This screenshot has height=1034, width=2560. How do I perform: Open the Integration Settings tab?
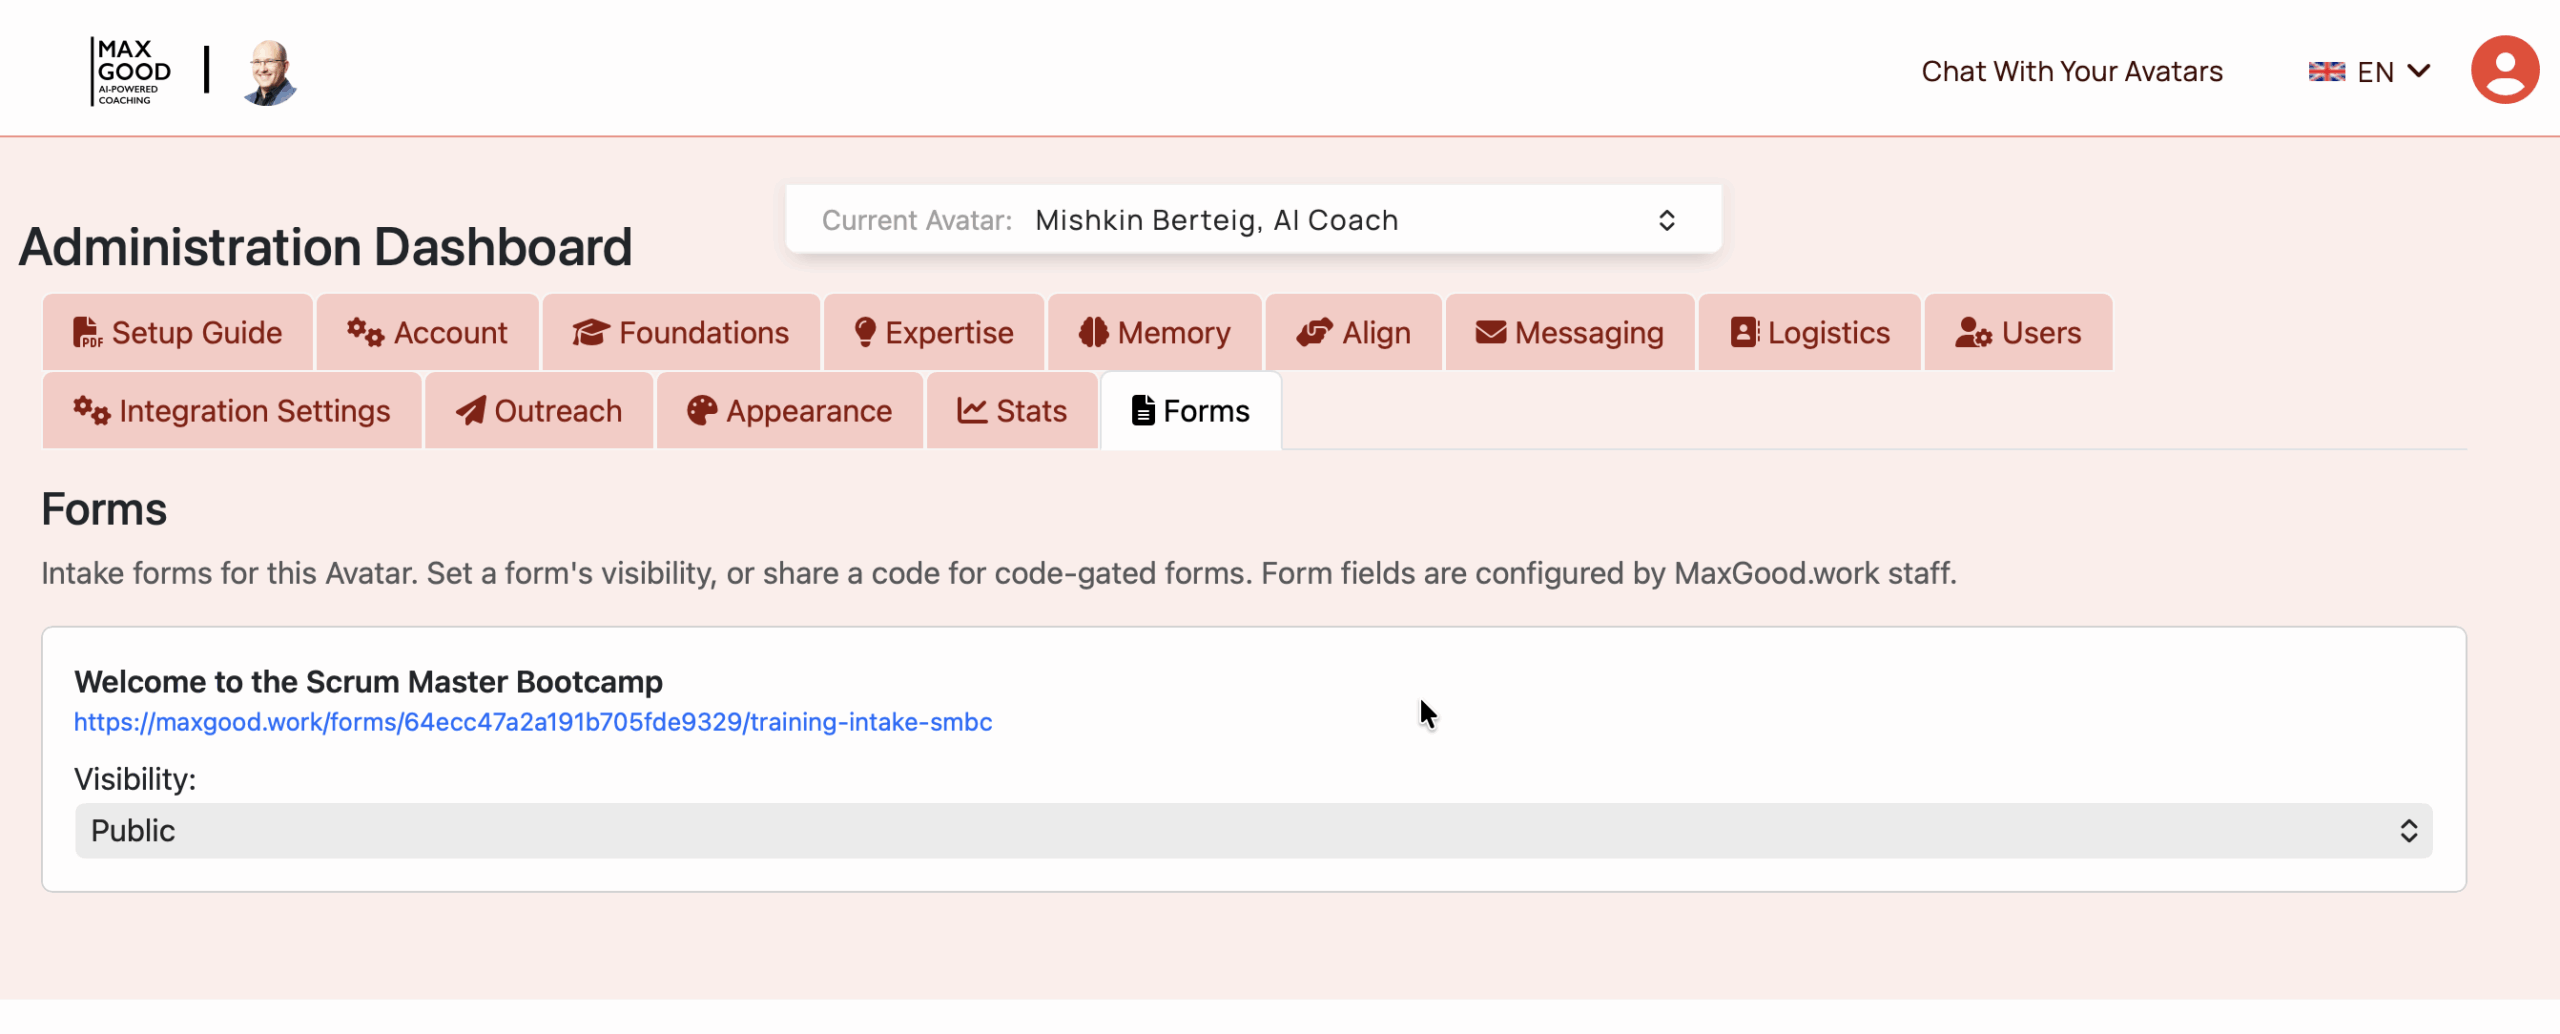tap(232, 410)
